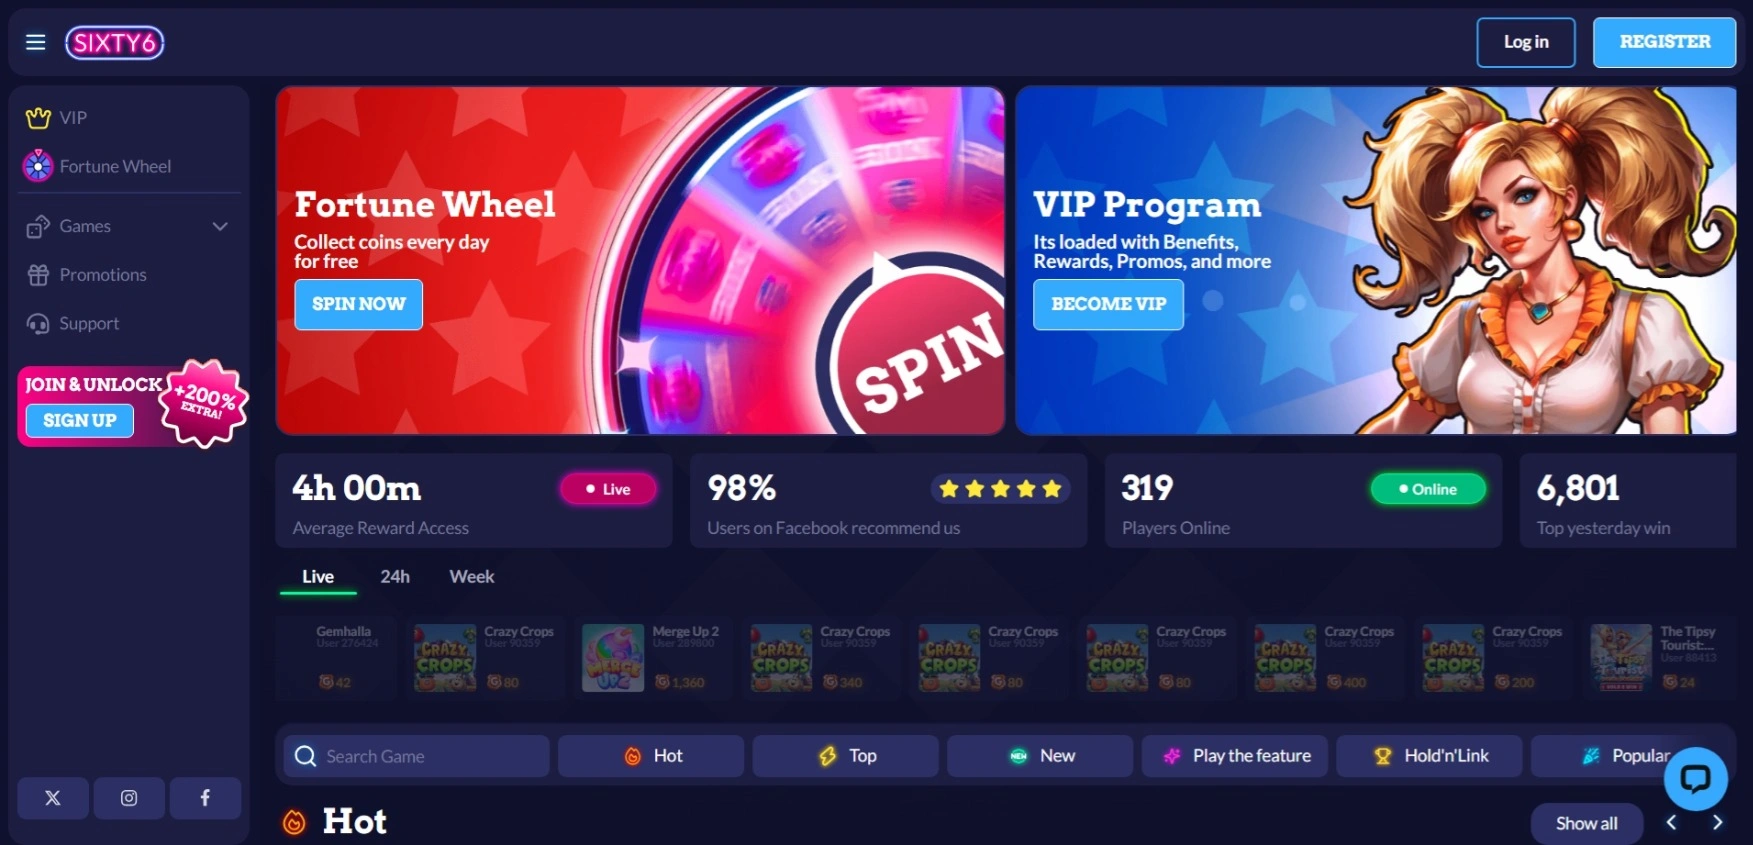
Task: Filter games by Play the feature
Action: coord(1235,756)
